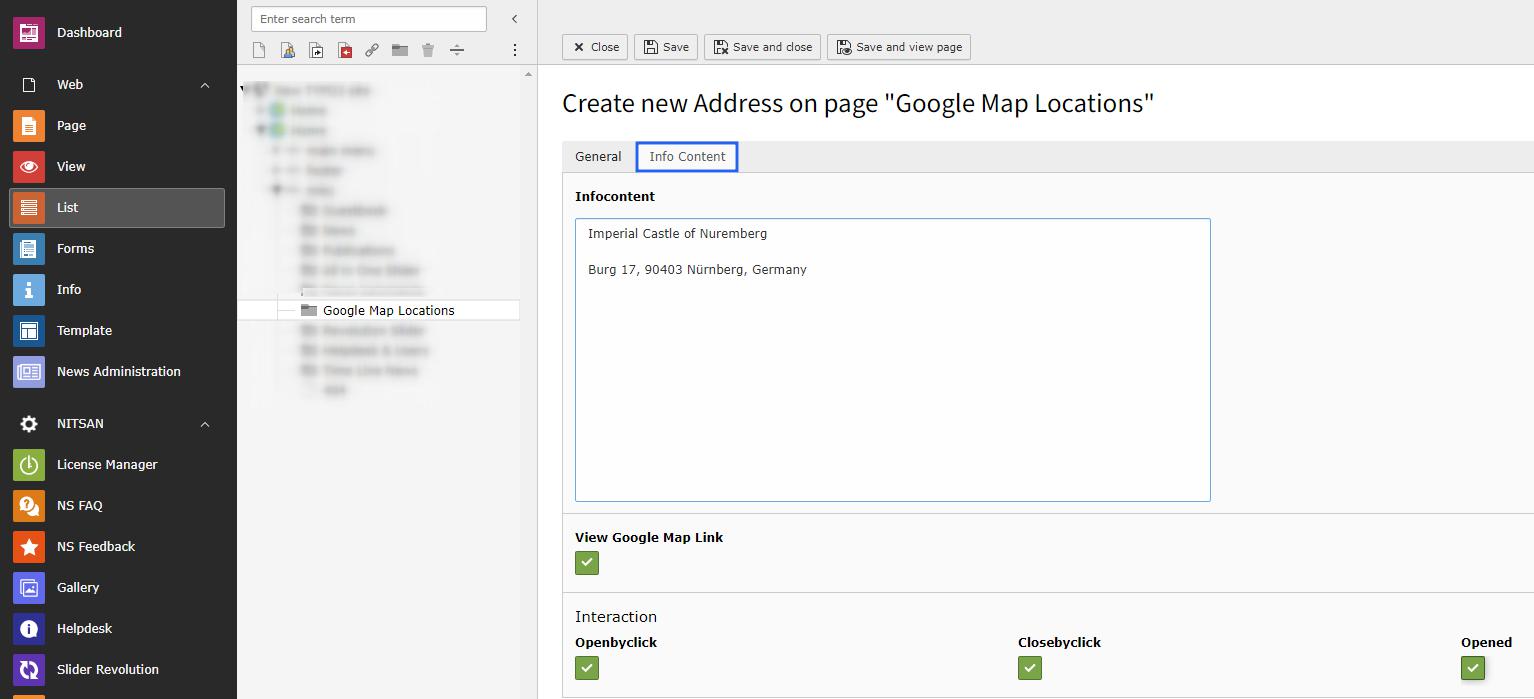Collapse the page tree panel

click(515, 19)
